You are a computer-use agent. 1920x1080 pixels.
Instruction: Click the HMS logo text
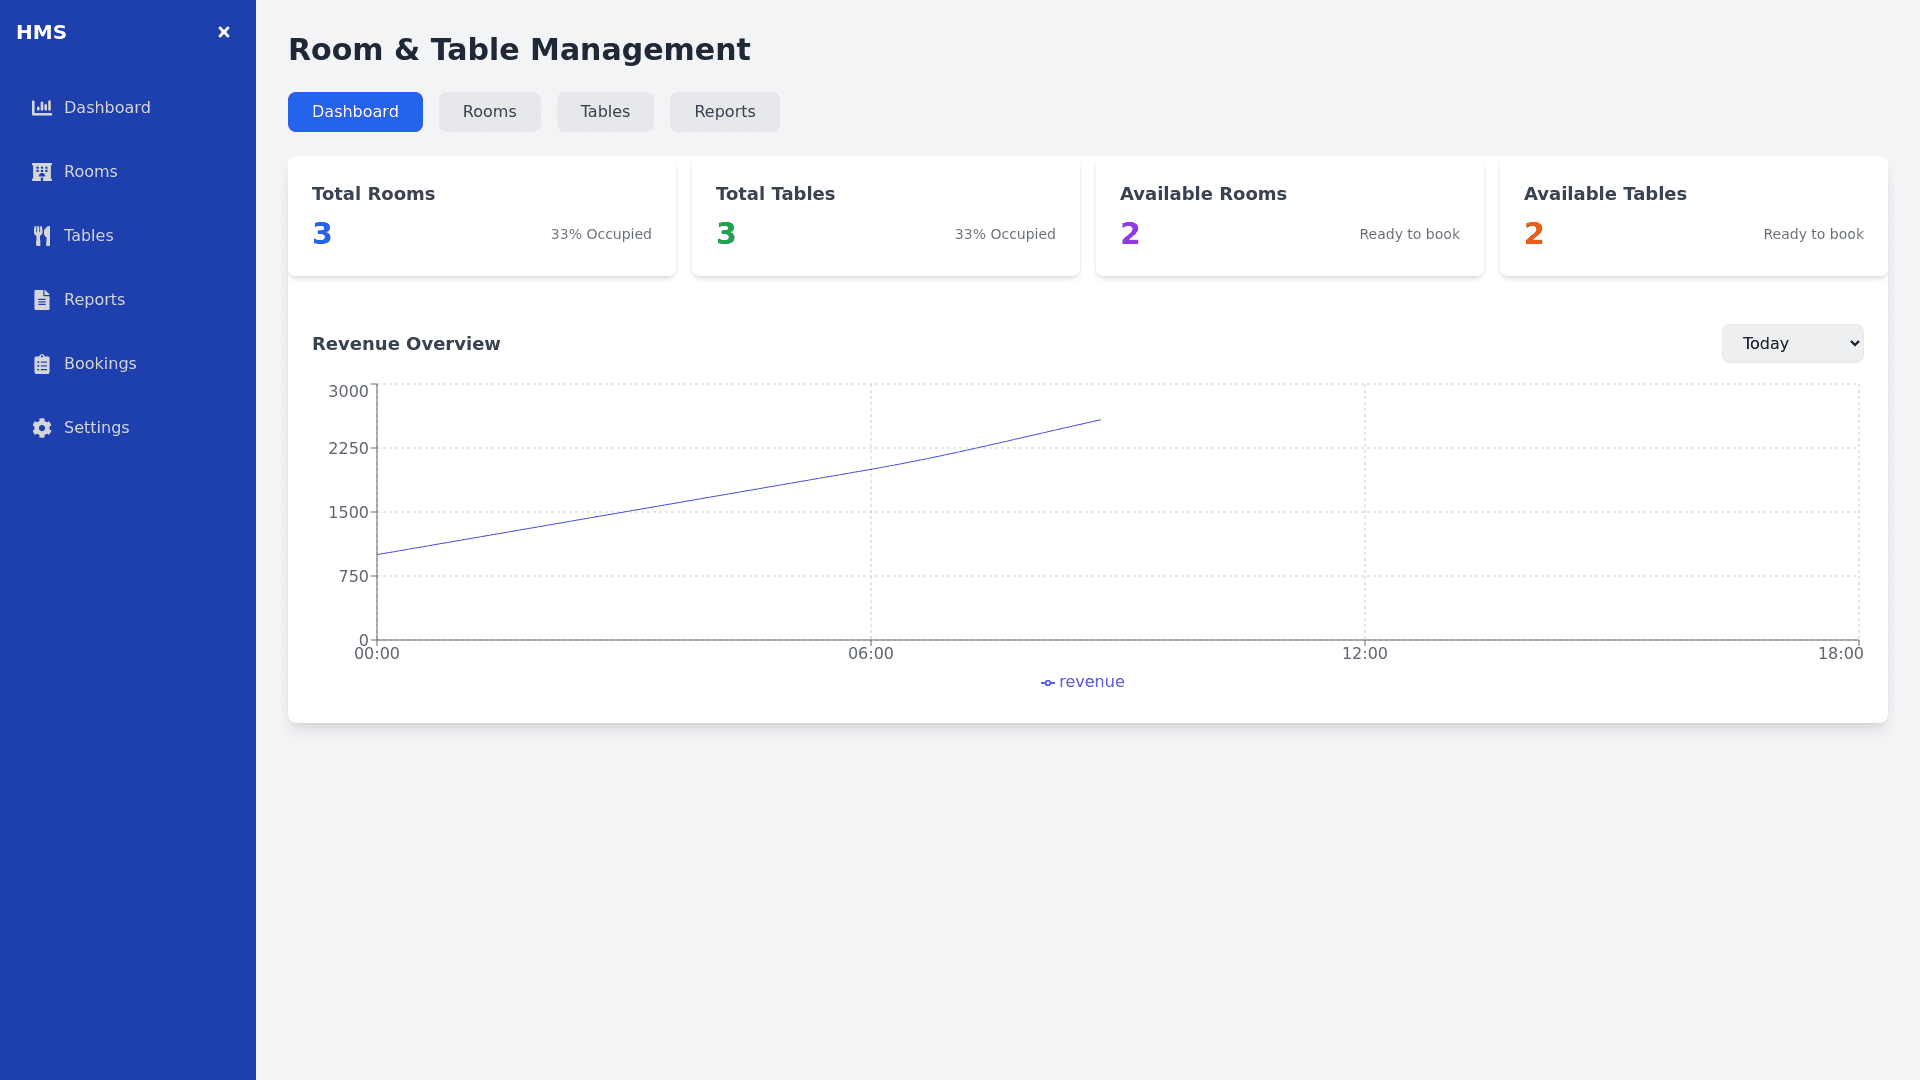(x=41, y=32)
